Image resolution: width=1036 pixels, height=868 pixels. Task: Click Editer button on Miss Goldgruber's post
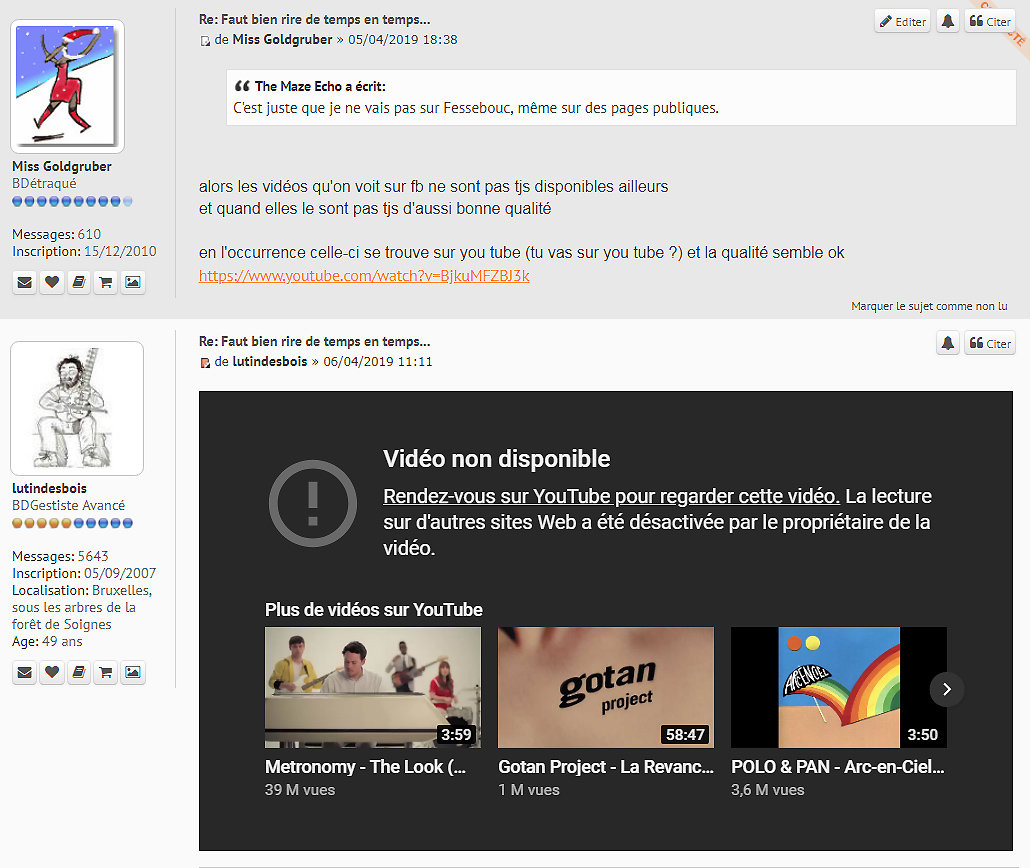[x=902, y=22]
